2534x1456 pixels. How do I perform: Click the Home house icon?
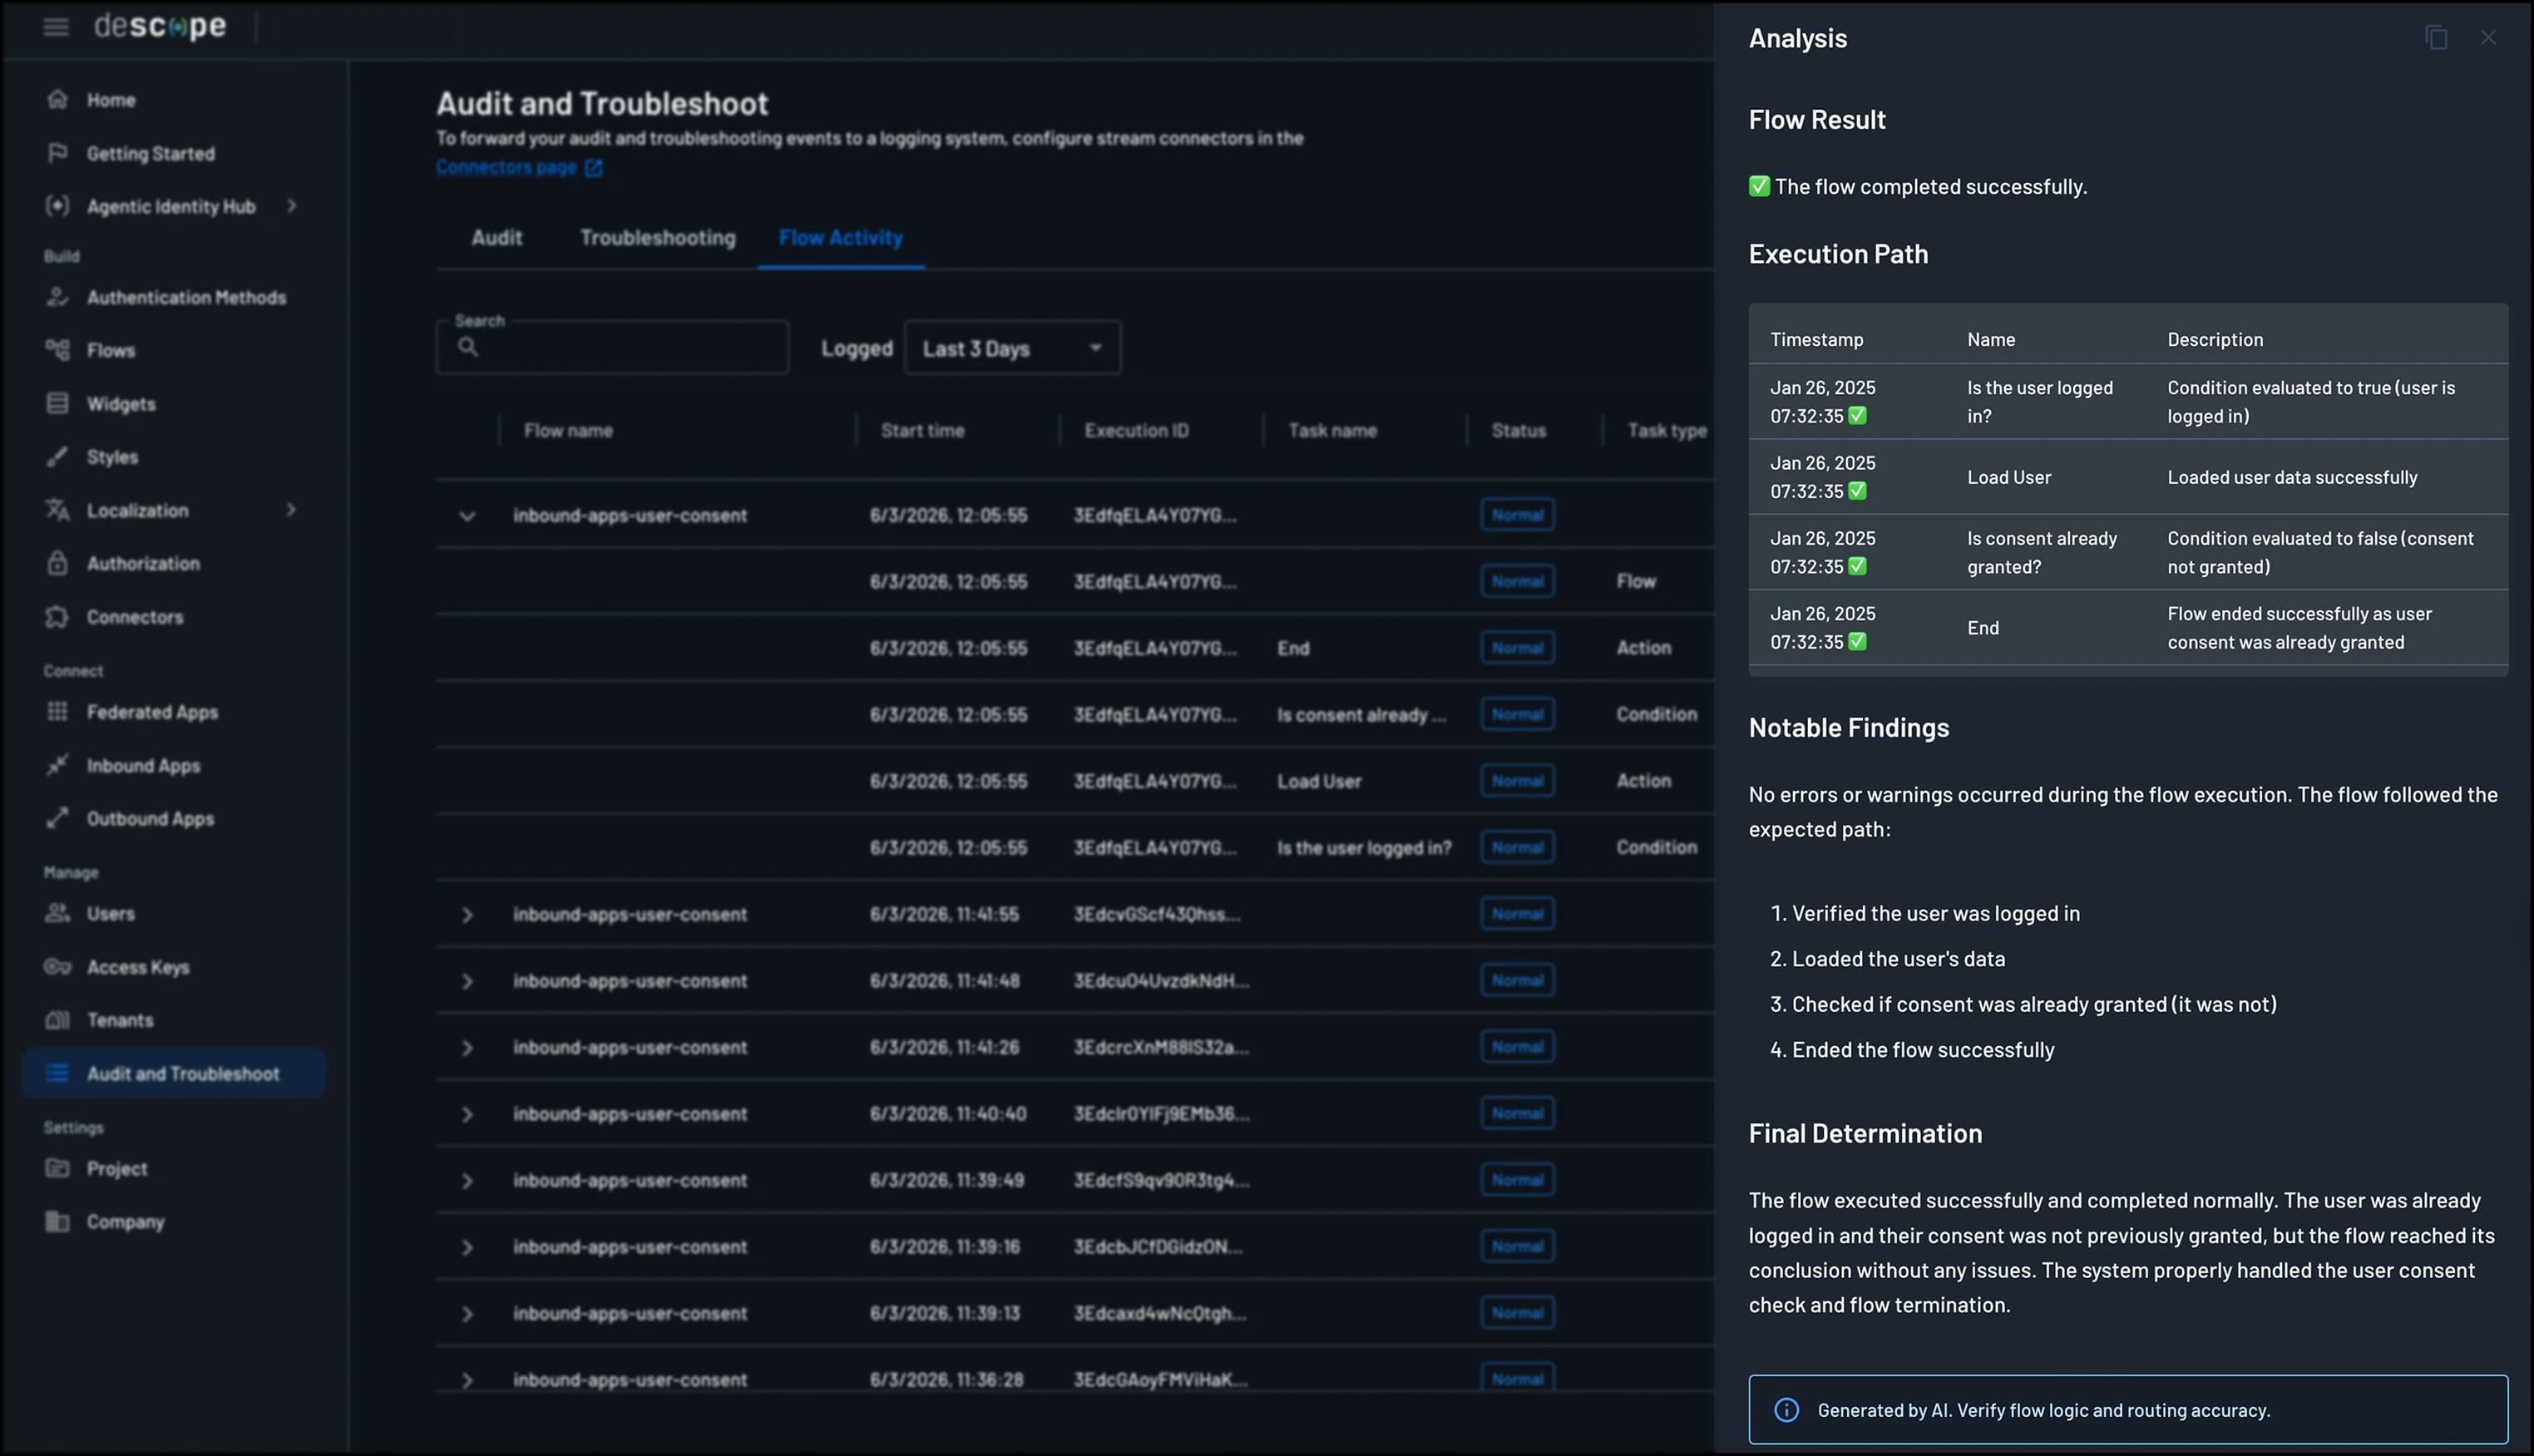click(x=57, y=99)
